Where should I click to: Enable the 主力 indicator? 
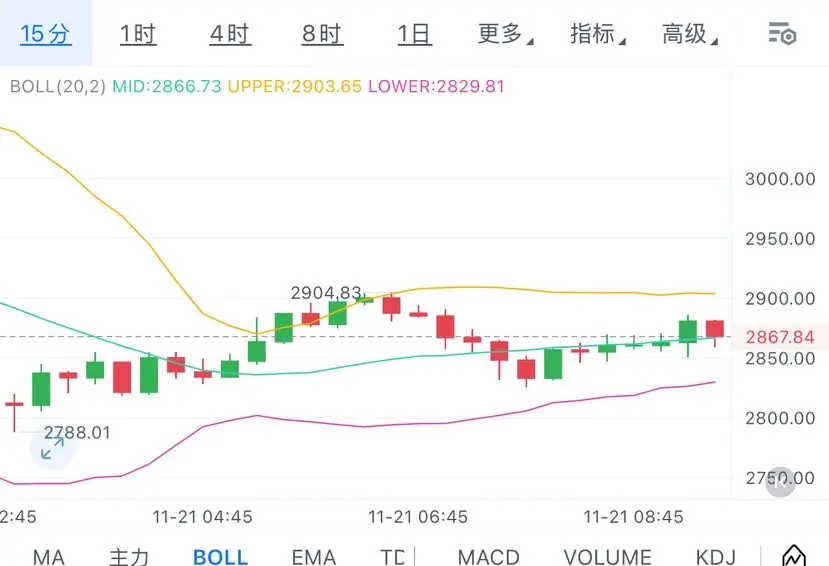click(129, 557)
